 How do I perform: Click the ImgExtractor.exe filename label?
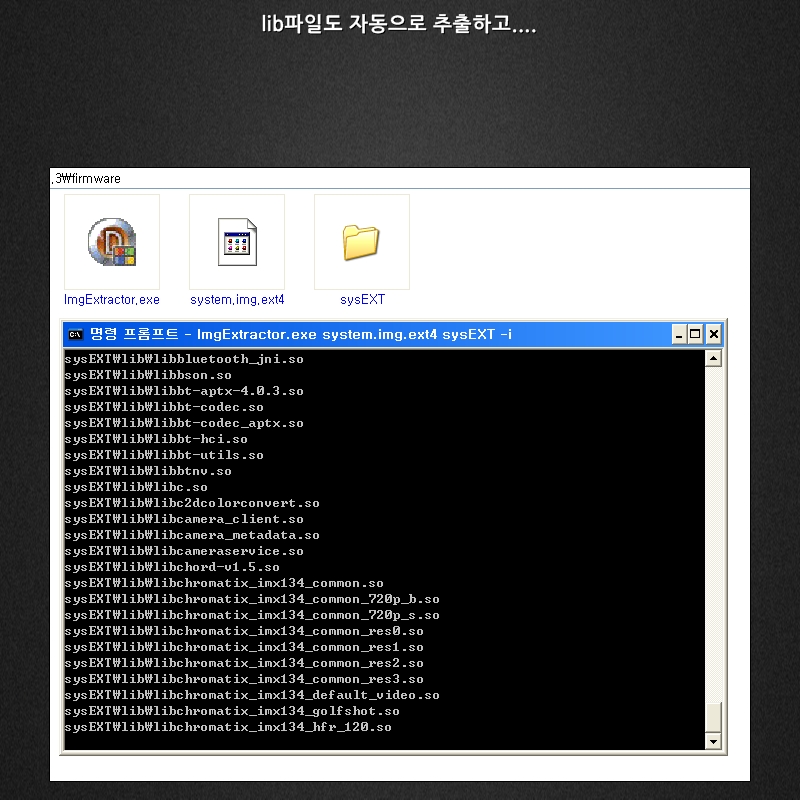111,299
